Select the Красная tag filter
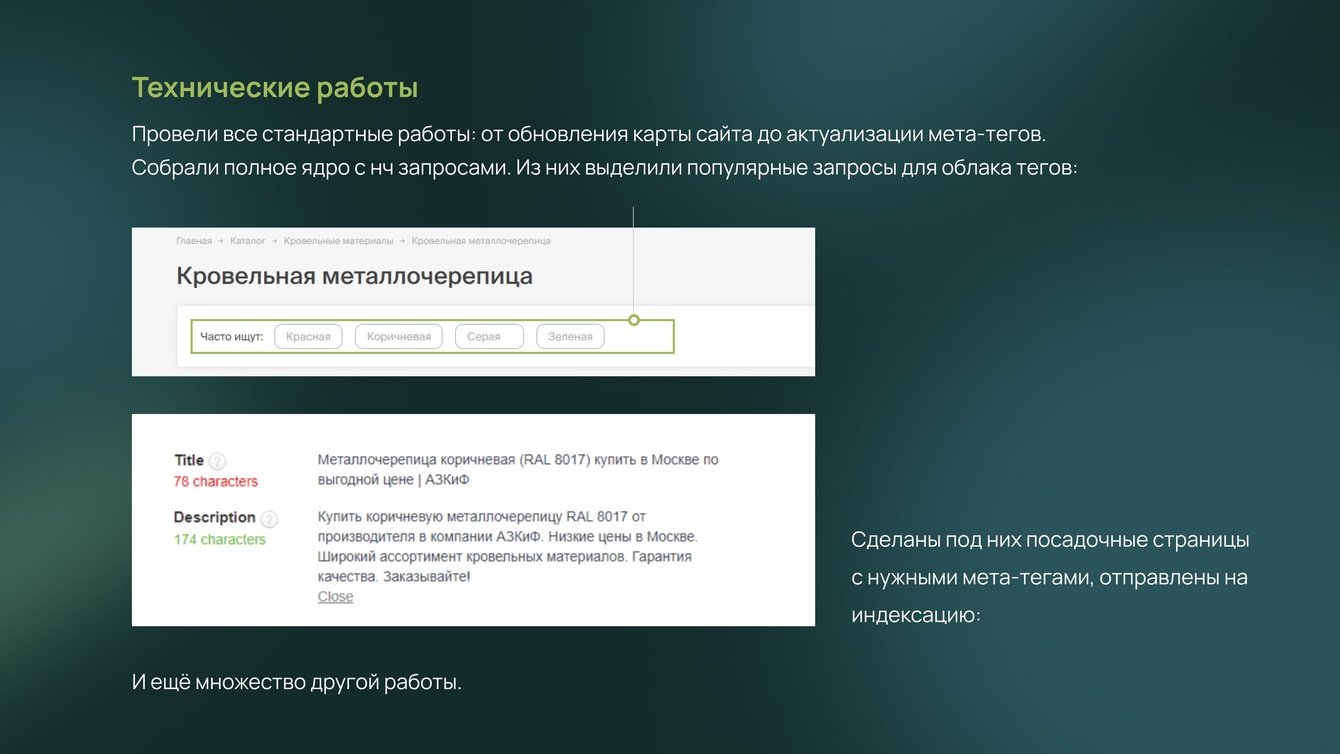 [x=308, y=336]
